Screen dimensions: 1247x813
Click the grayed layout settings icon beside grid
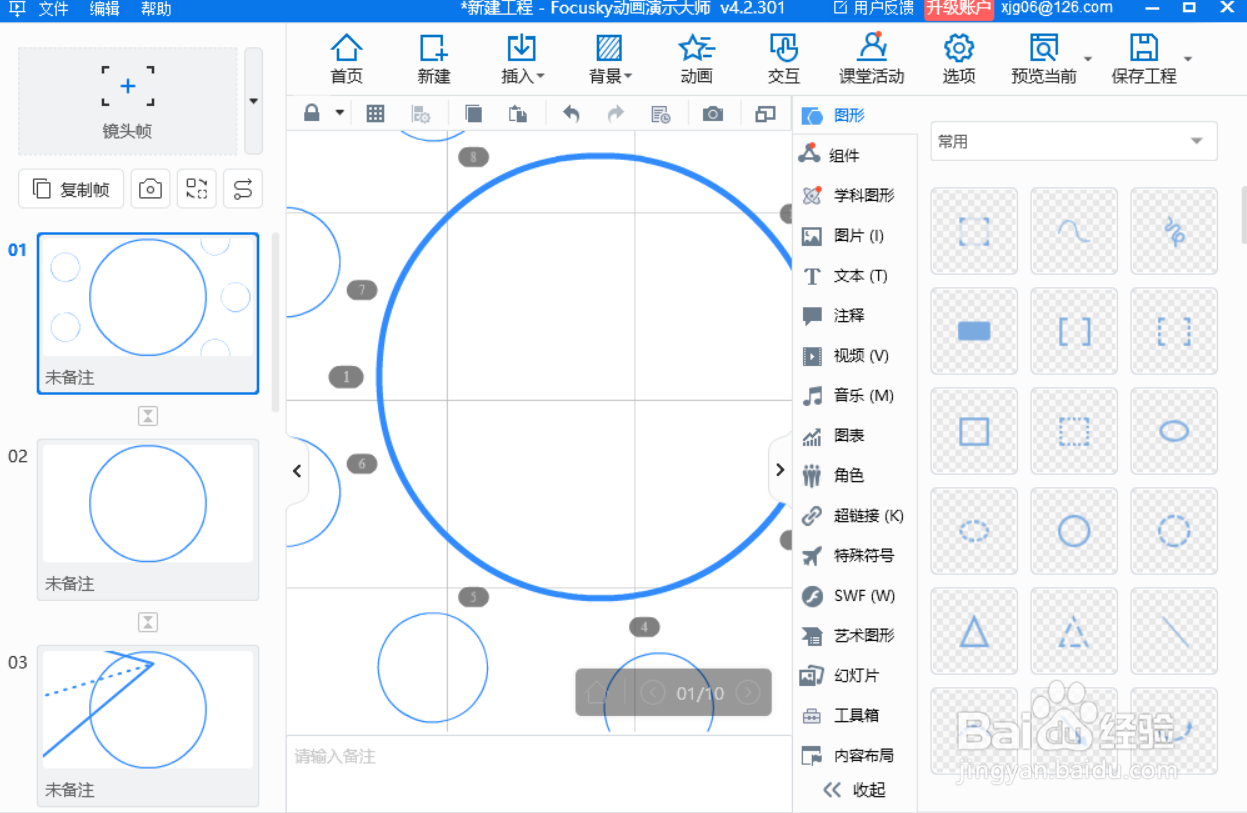(420, 114)
